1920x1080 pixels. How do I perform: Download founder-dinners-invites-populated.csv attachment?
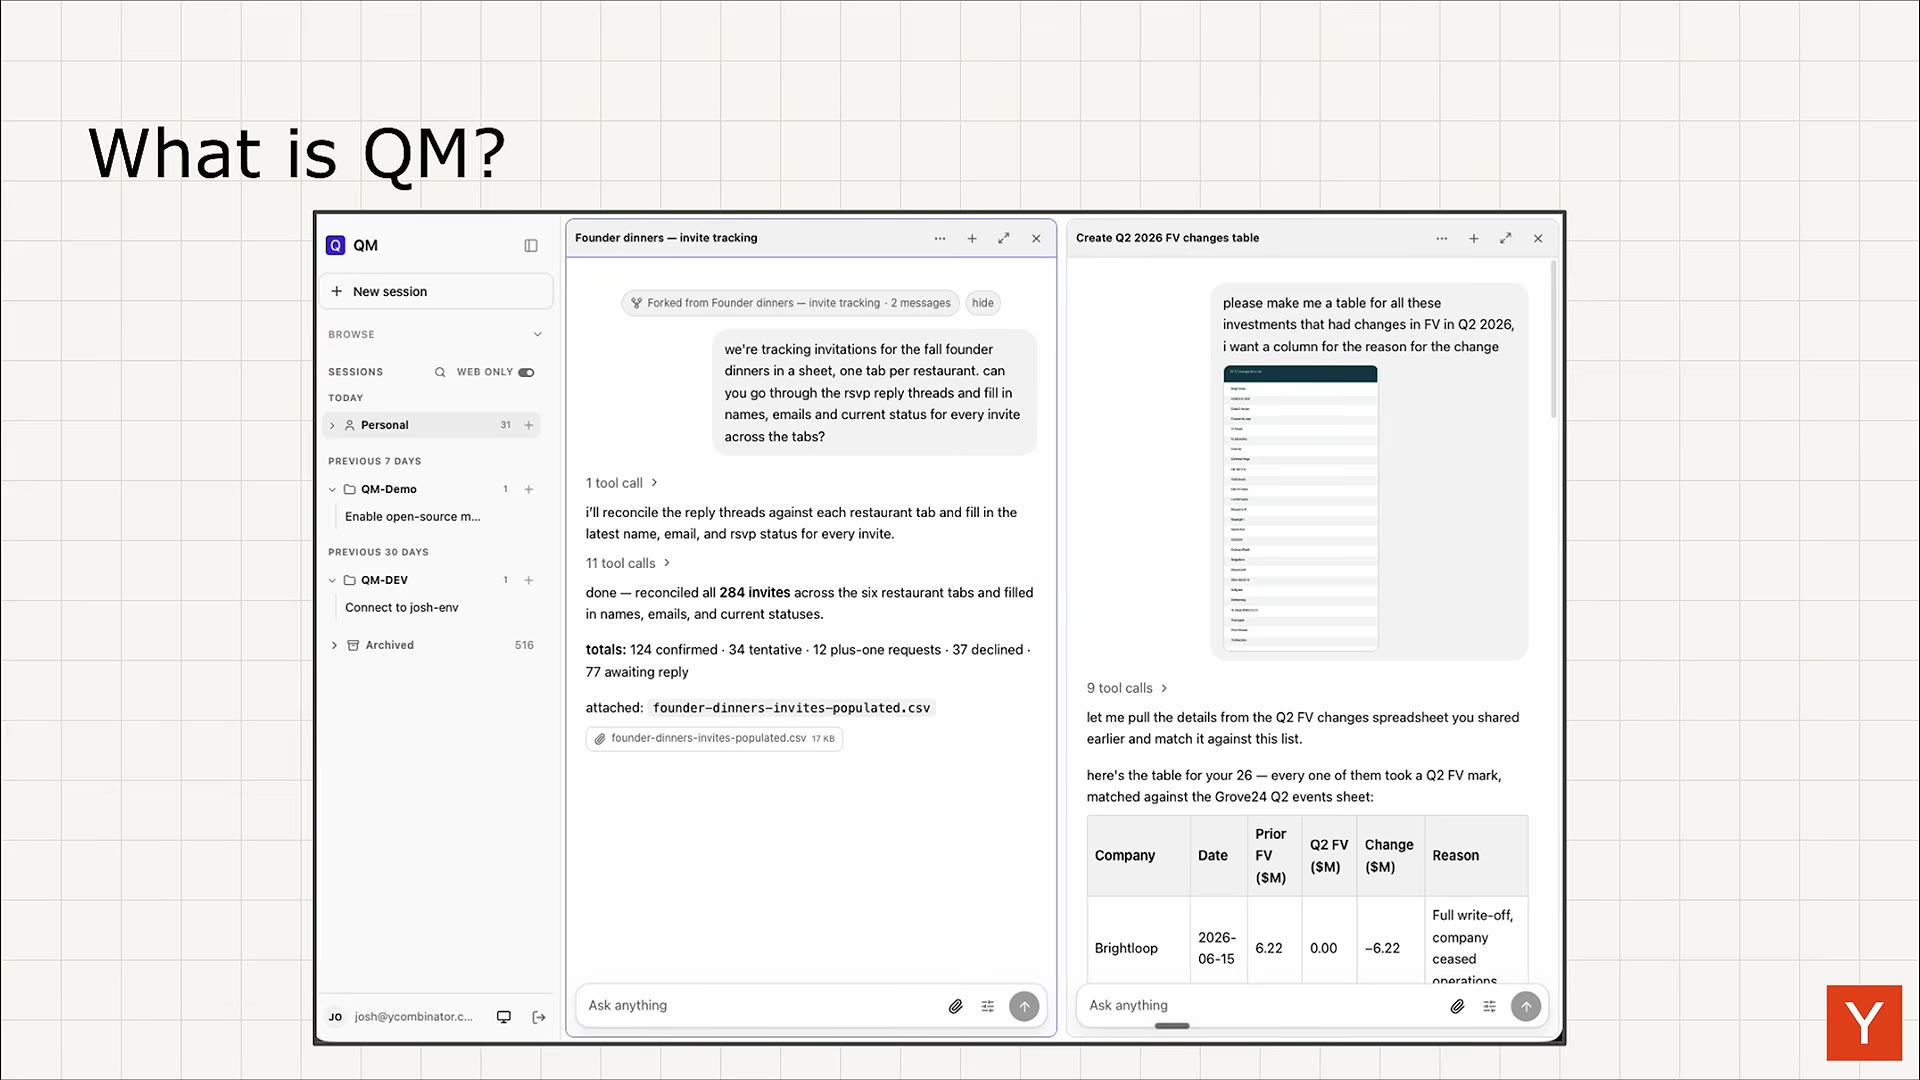714,739
